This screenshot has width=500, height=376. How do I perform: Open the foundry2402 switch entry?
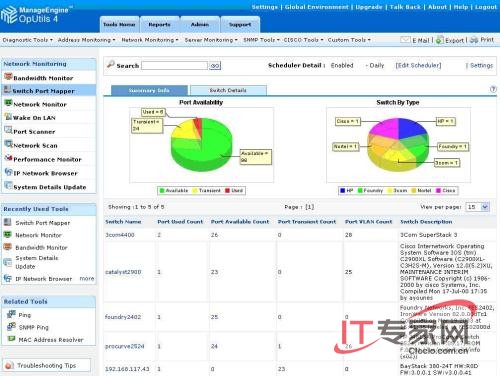[x=123, y=317]
